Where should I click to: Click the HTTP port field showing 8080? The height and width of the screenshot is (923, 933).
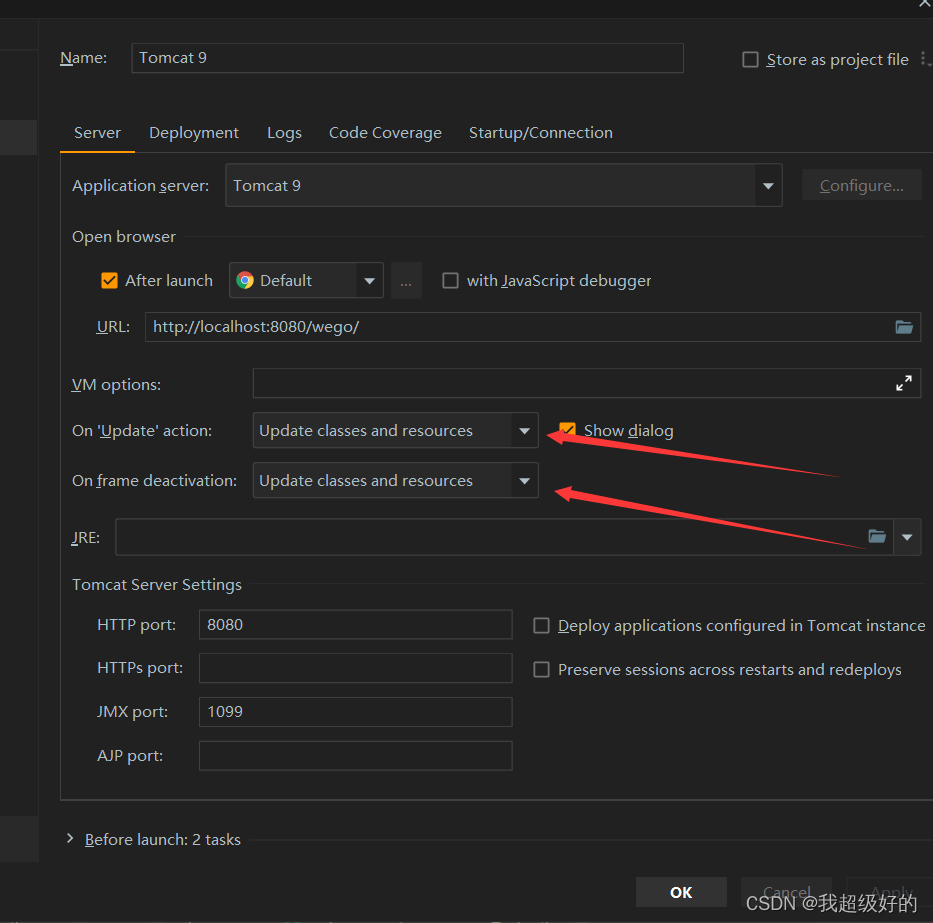[356, 624]
